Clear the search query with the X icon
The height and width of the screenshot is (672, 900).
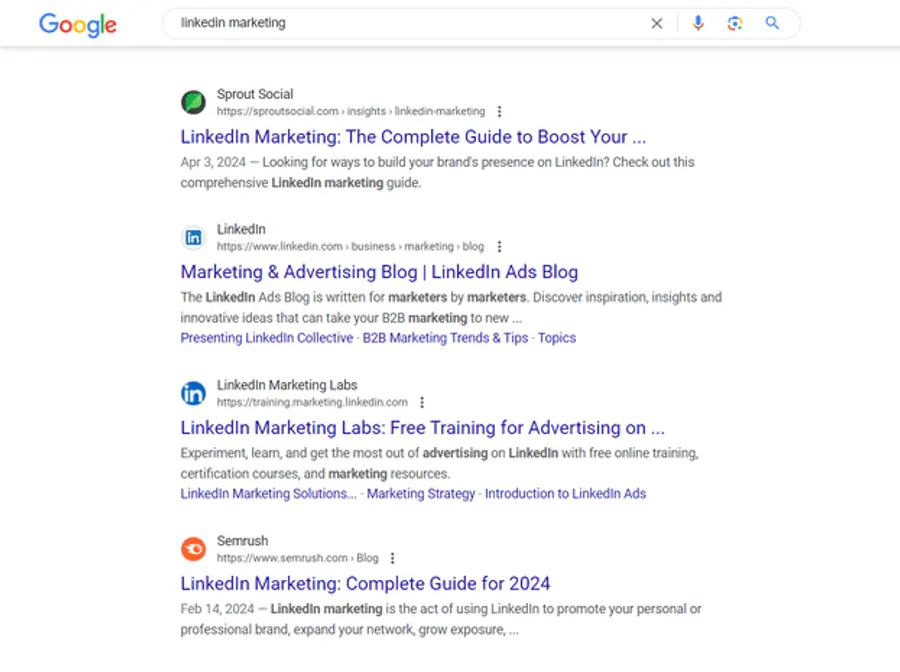coord(657,23)
